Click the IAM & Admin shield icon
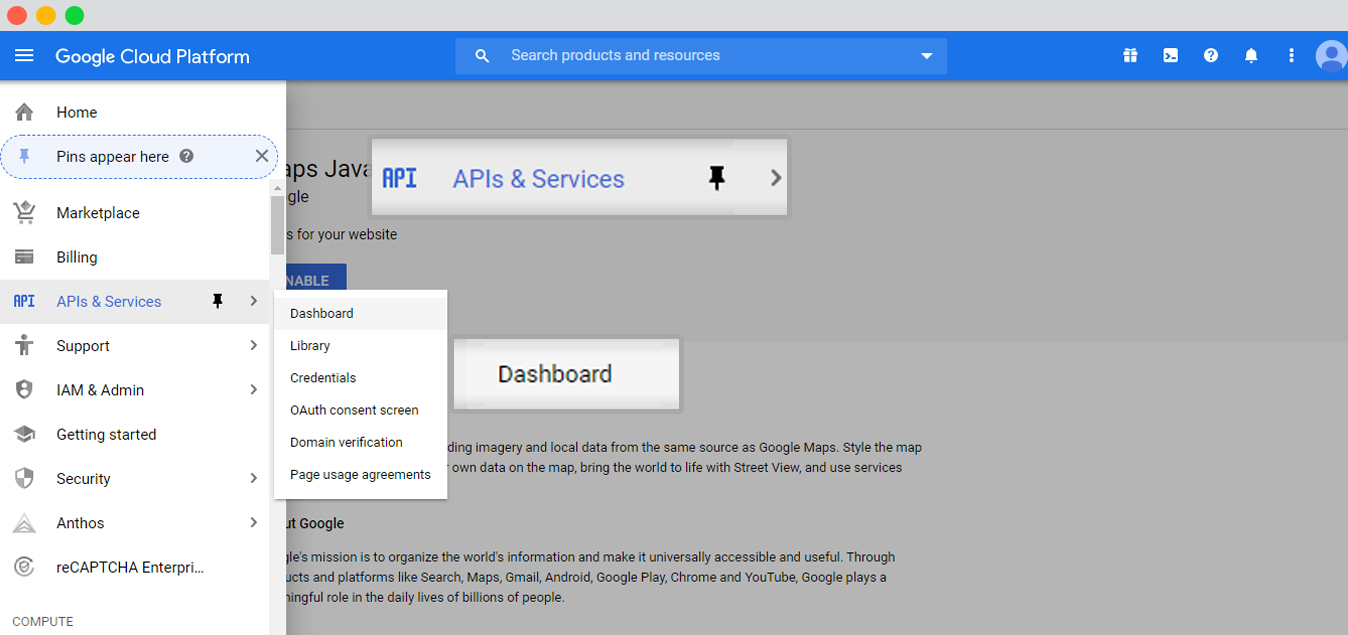This screenshot has height=635, width=1348. pyautogui.click(x=24, y=390)
